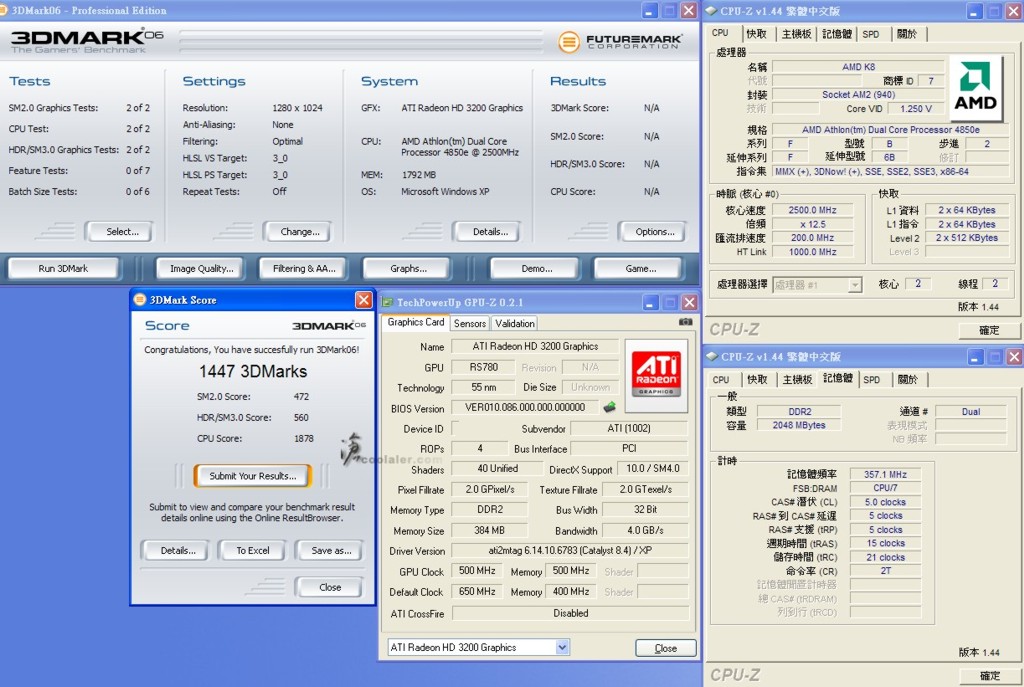This screenshot has height=687, width=1024.
Task: Click the GPU-Z title bar icon
Action: 388,302
